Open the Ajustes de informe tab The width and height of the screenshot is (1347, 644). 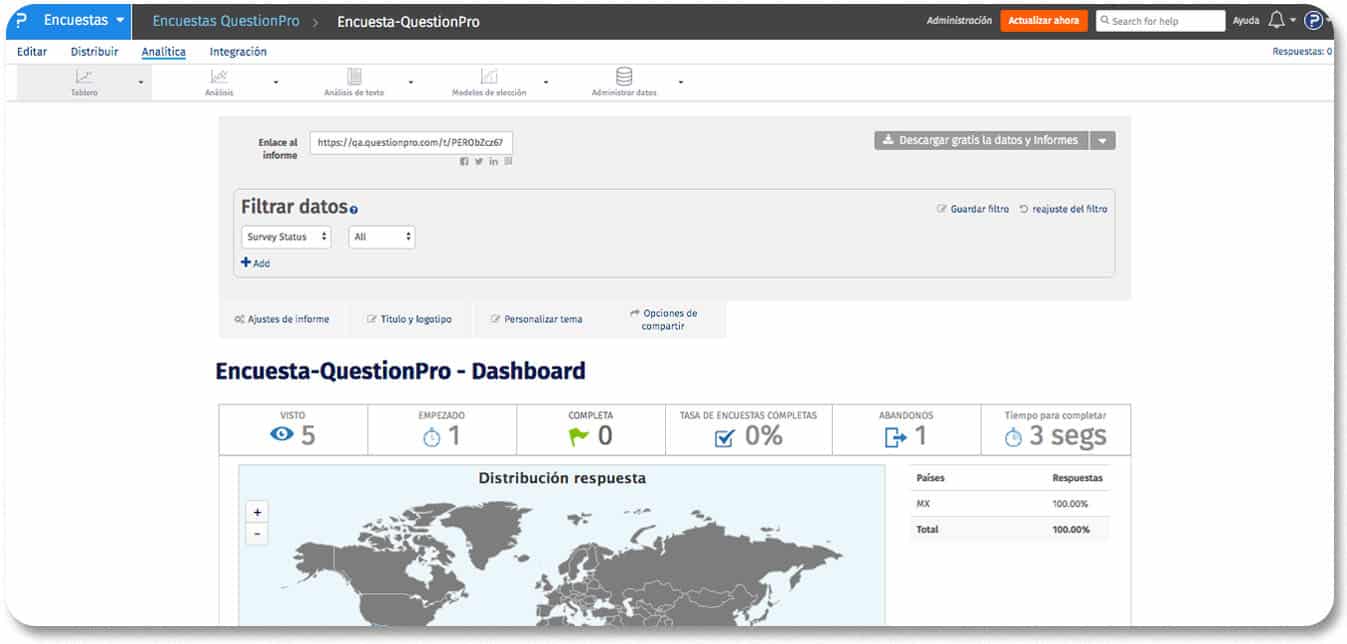pyautogui.click(x=281, y=319)
